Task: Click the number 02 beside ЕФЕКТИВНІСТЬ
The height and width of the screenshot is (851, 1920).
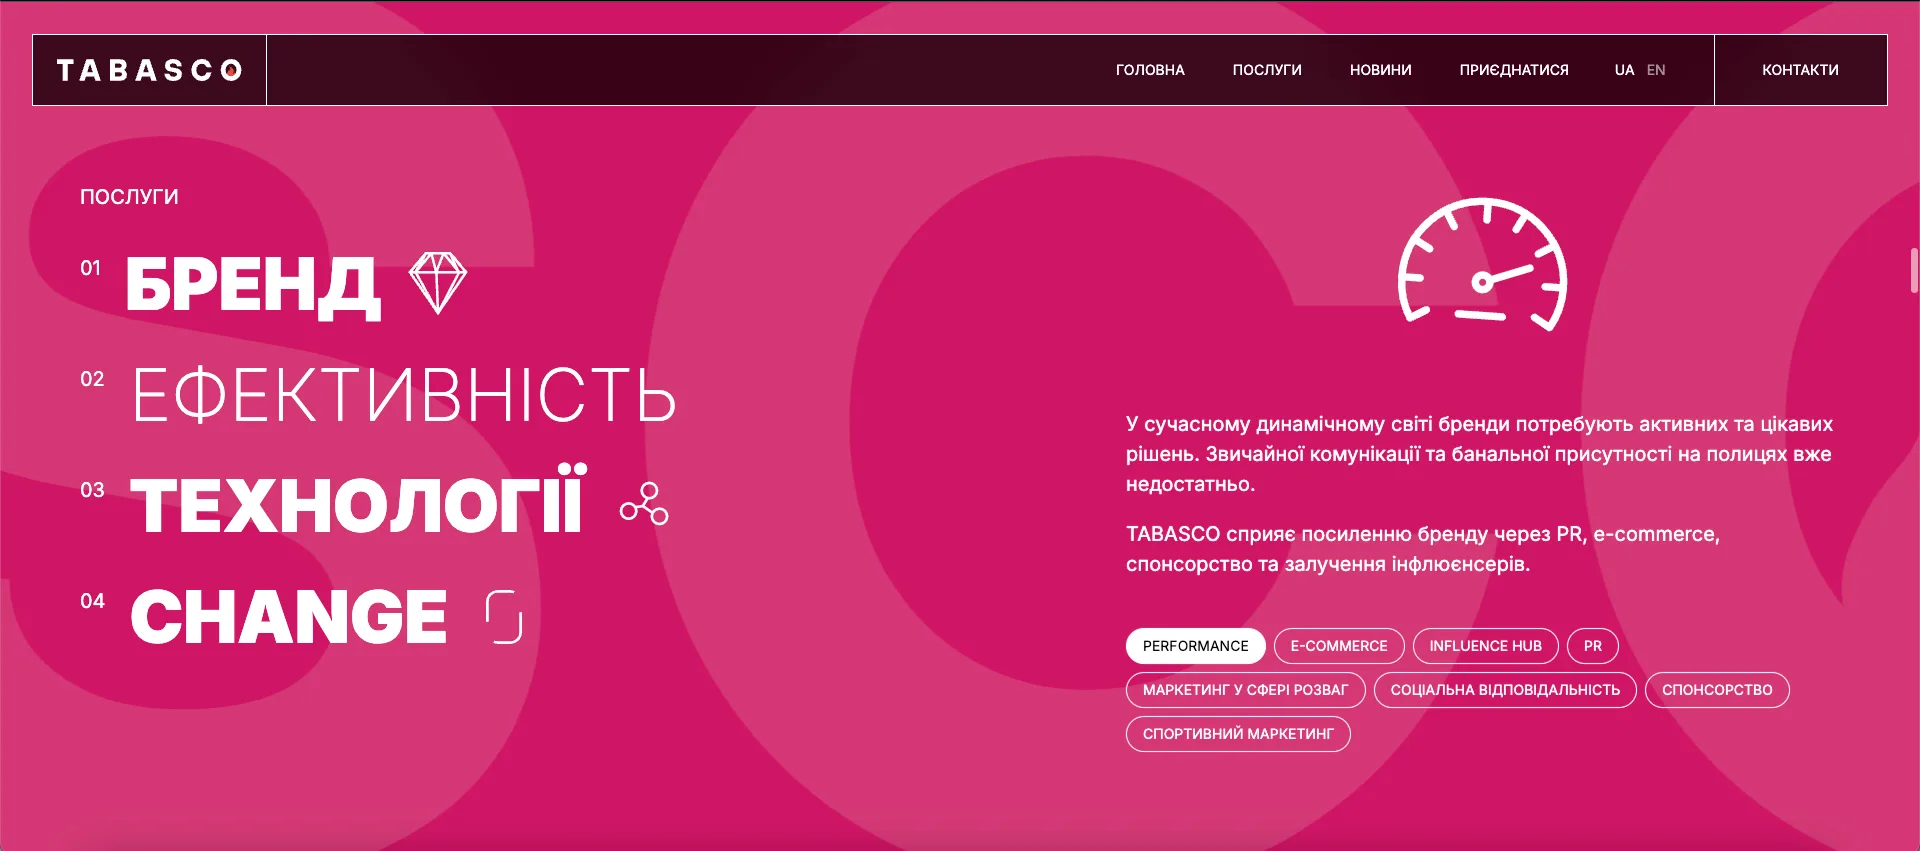Action: [x=92, y=379]
